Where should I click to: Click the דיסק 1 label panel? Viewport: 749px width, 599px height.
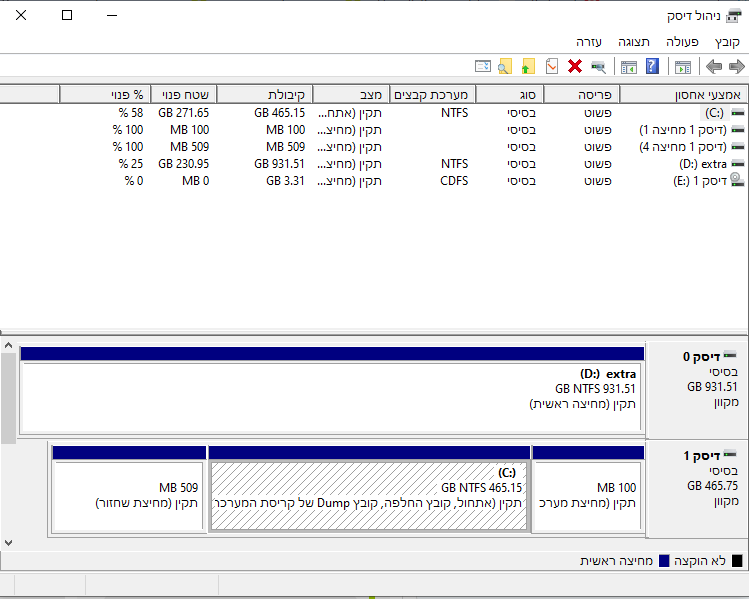click(696, 489)
